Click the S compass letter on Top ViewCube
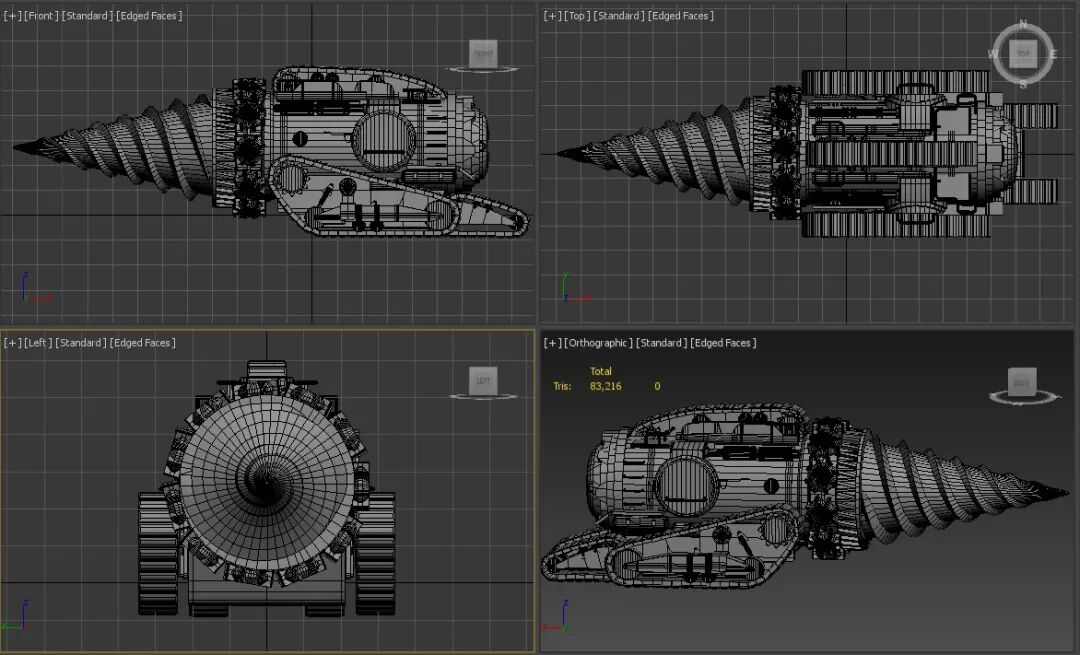 click(x=1023, y=84)
